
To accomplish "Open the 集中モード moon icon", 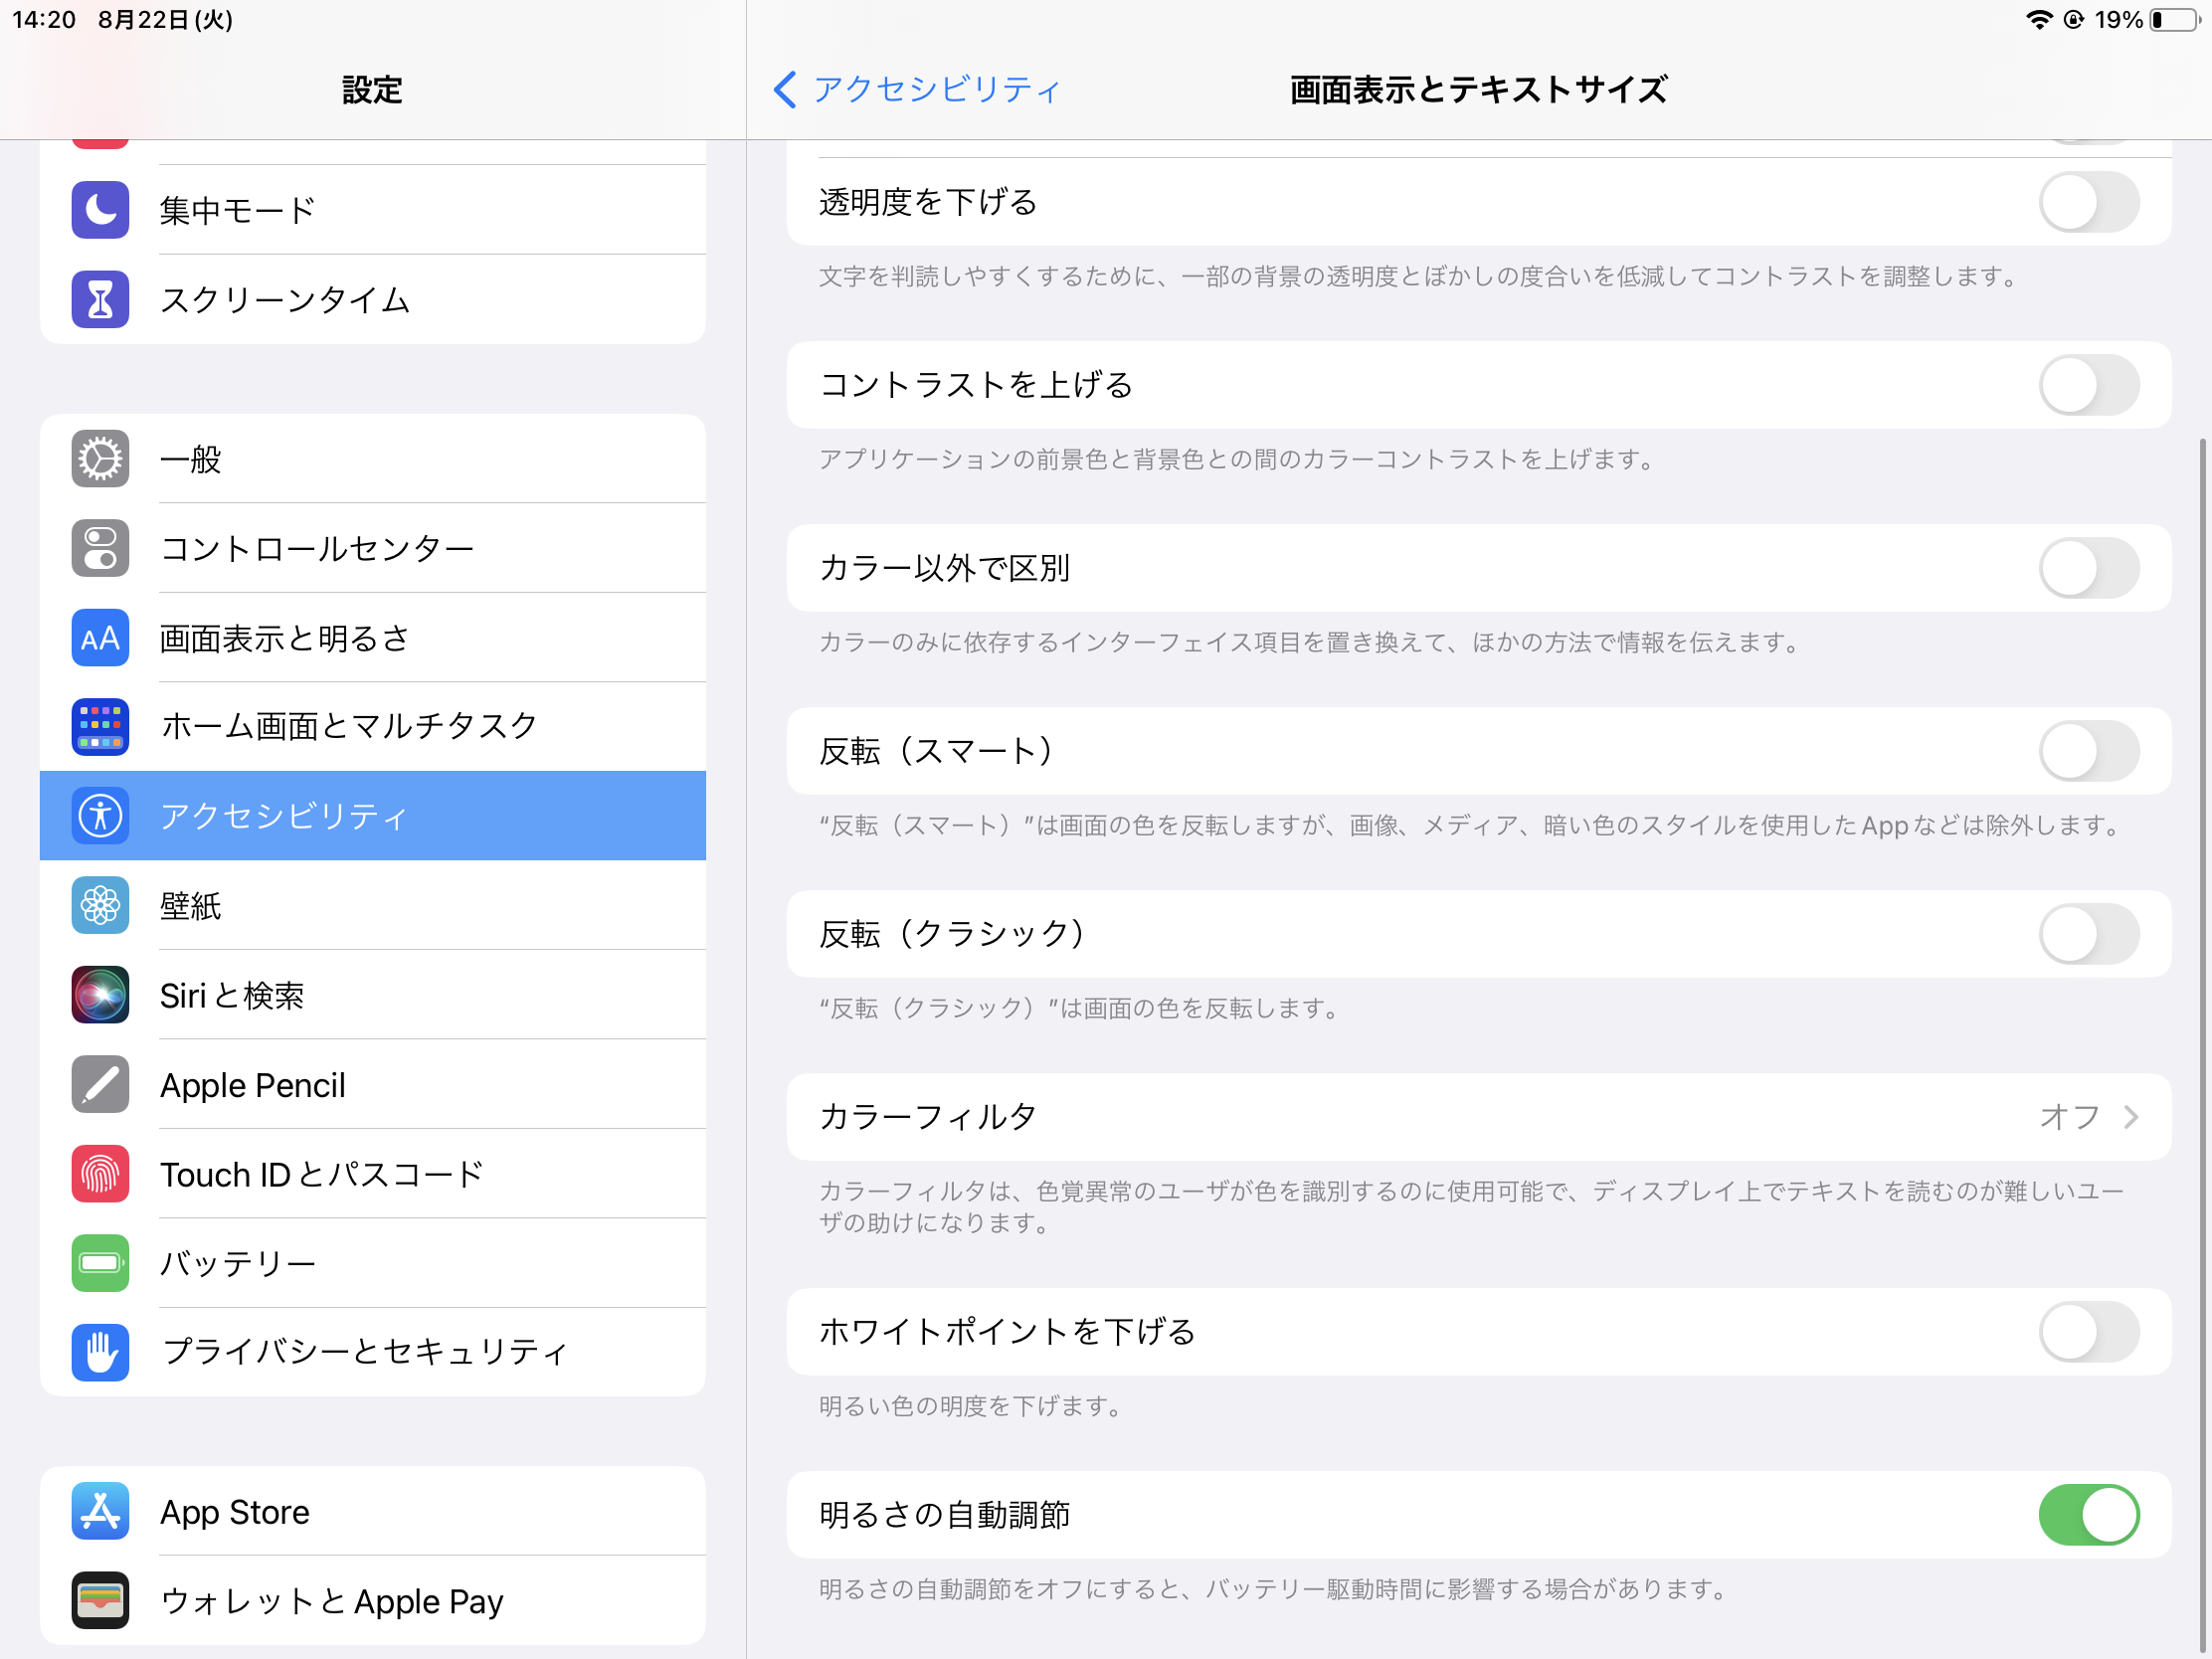I will point(100,210).
